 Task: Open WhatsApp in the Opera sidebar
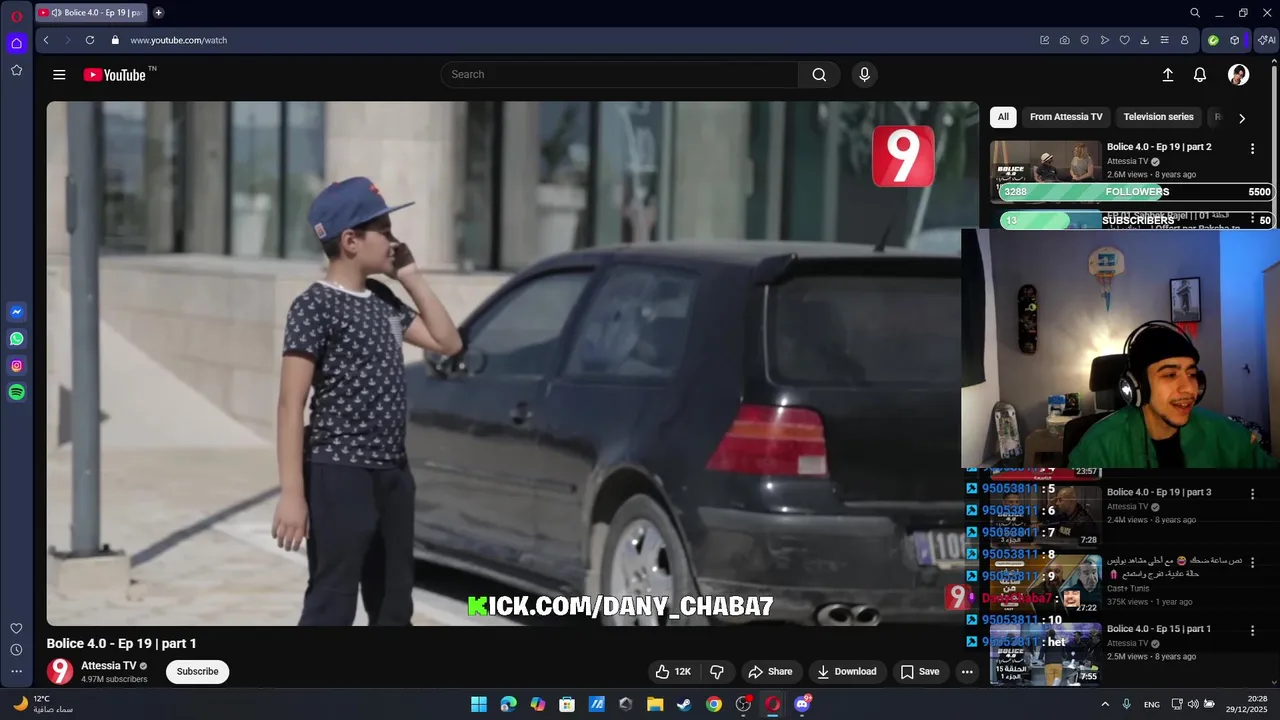[16, 339]
